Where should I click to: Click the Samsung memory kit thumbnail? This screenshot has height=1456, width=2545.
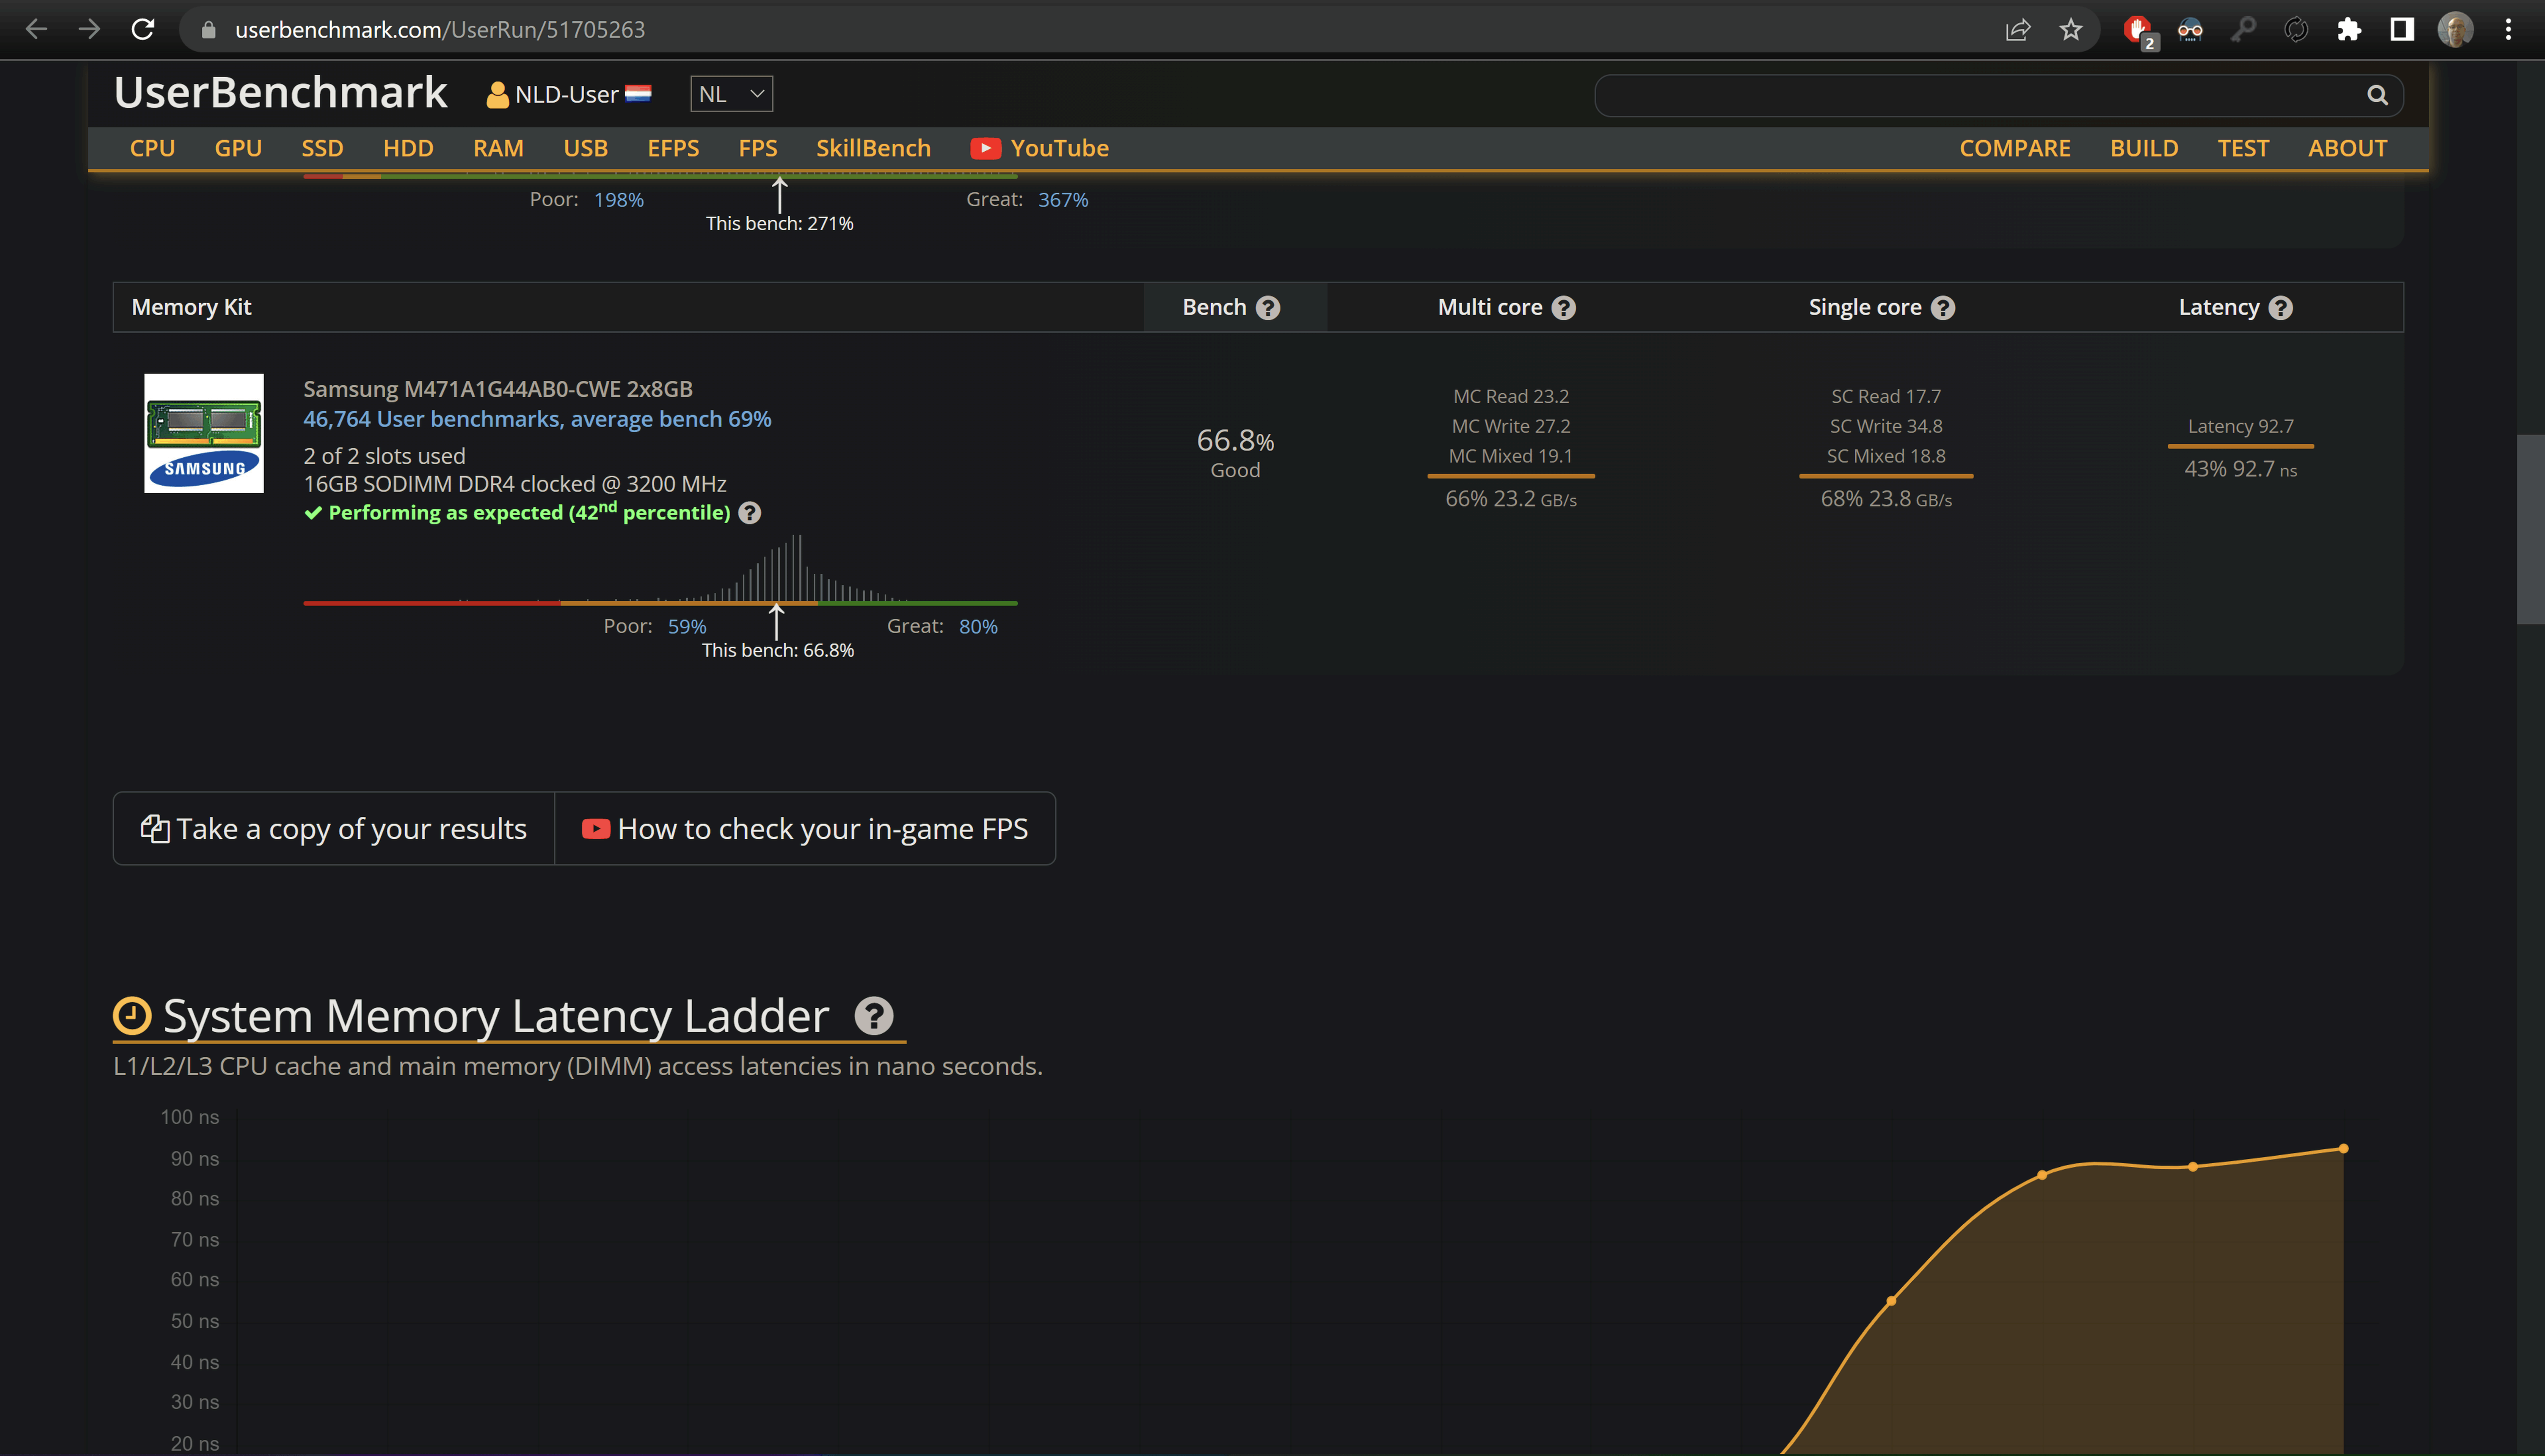pos(204,433)
